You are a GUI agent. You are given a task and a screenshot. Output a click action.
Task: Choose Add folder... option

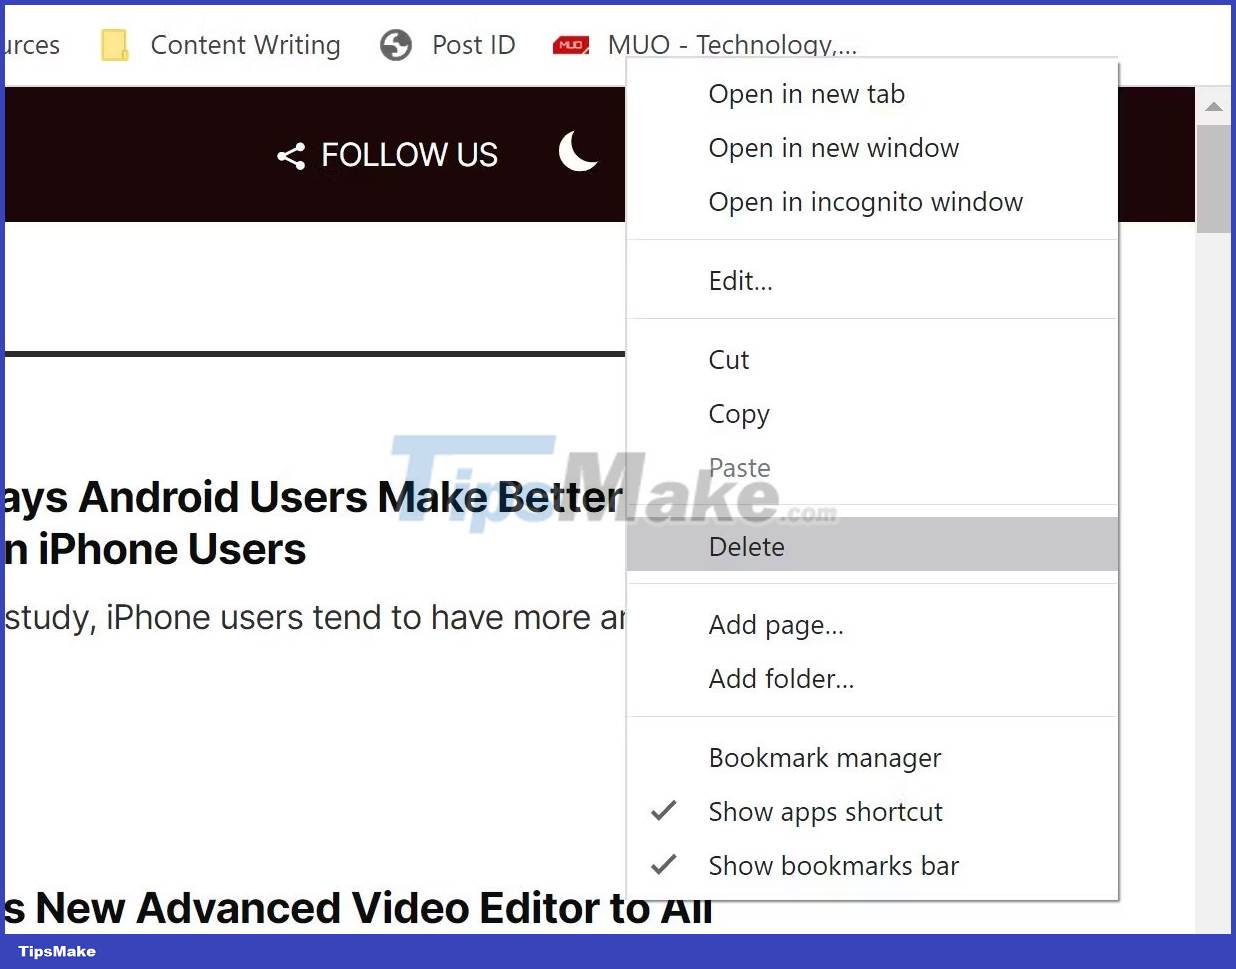781,678
